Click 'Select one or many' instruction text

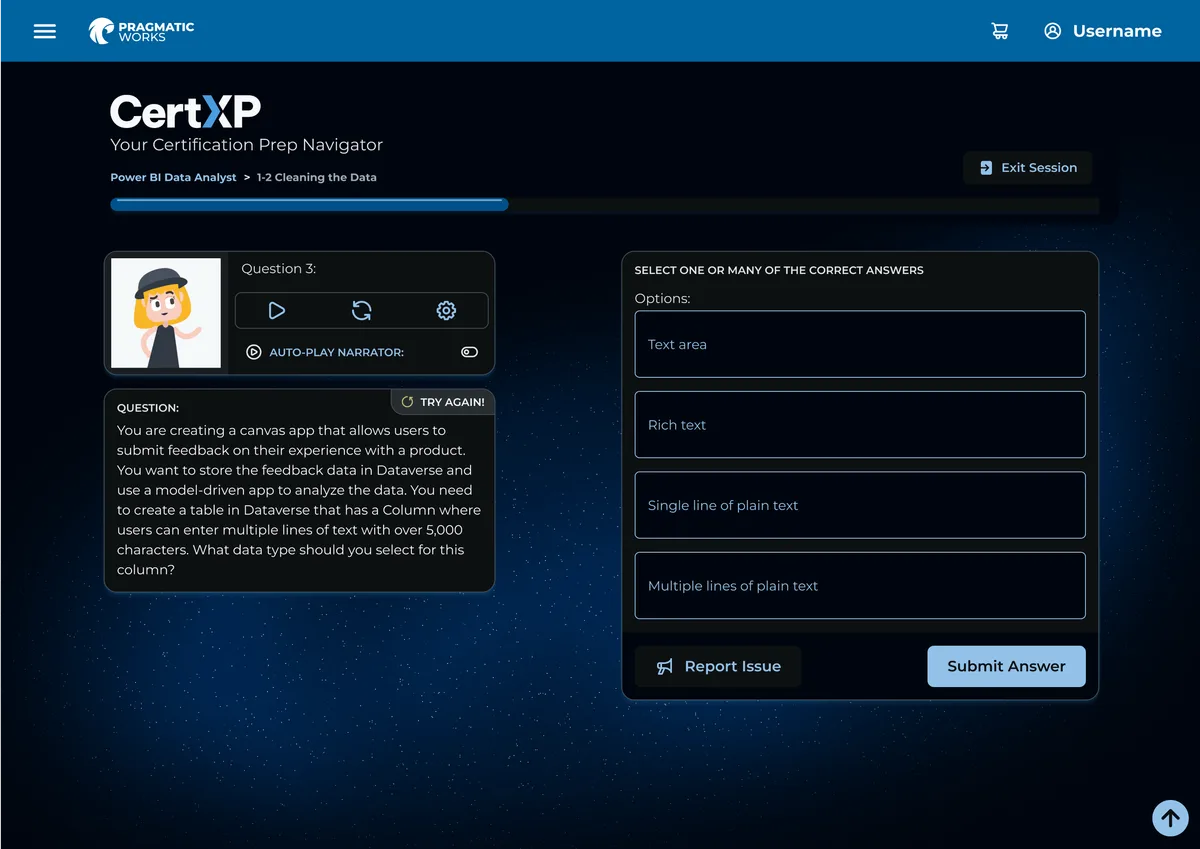[x=779, y=270]
